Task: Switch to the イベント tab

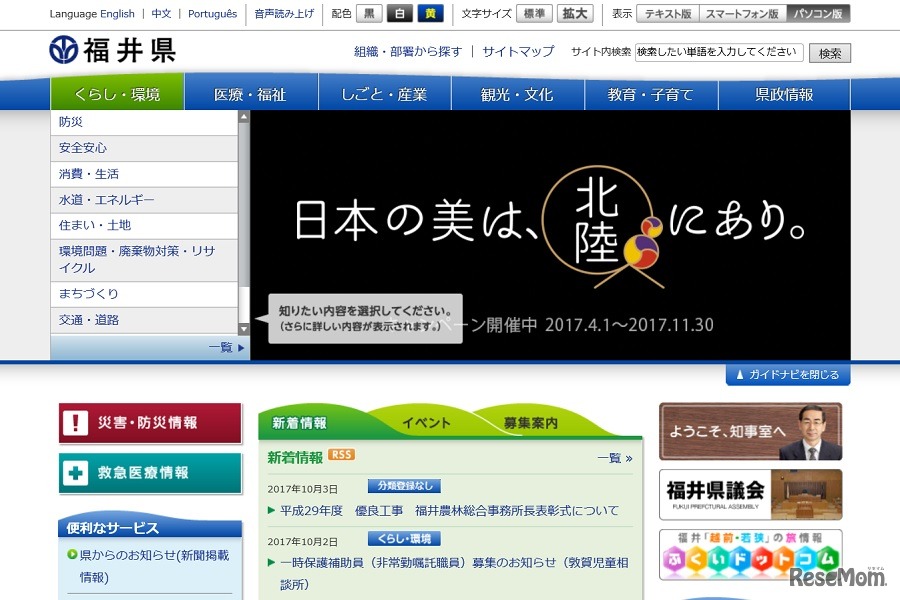Action: click(x=427, y=422)
